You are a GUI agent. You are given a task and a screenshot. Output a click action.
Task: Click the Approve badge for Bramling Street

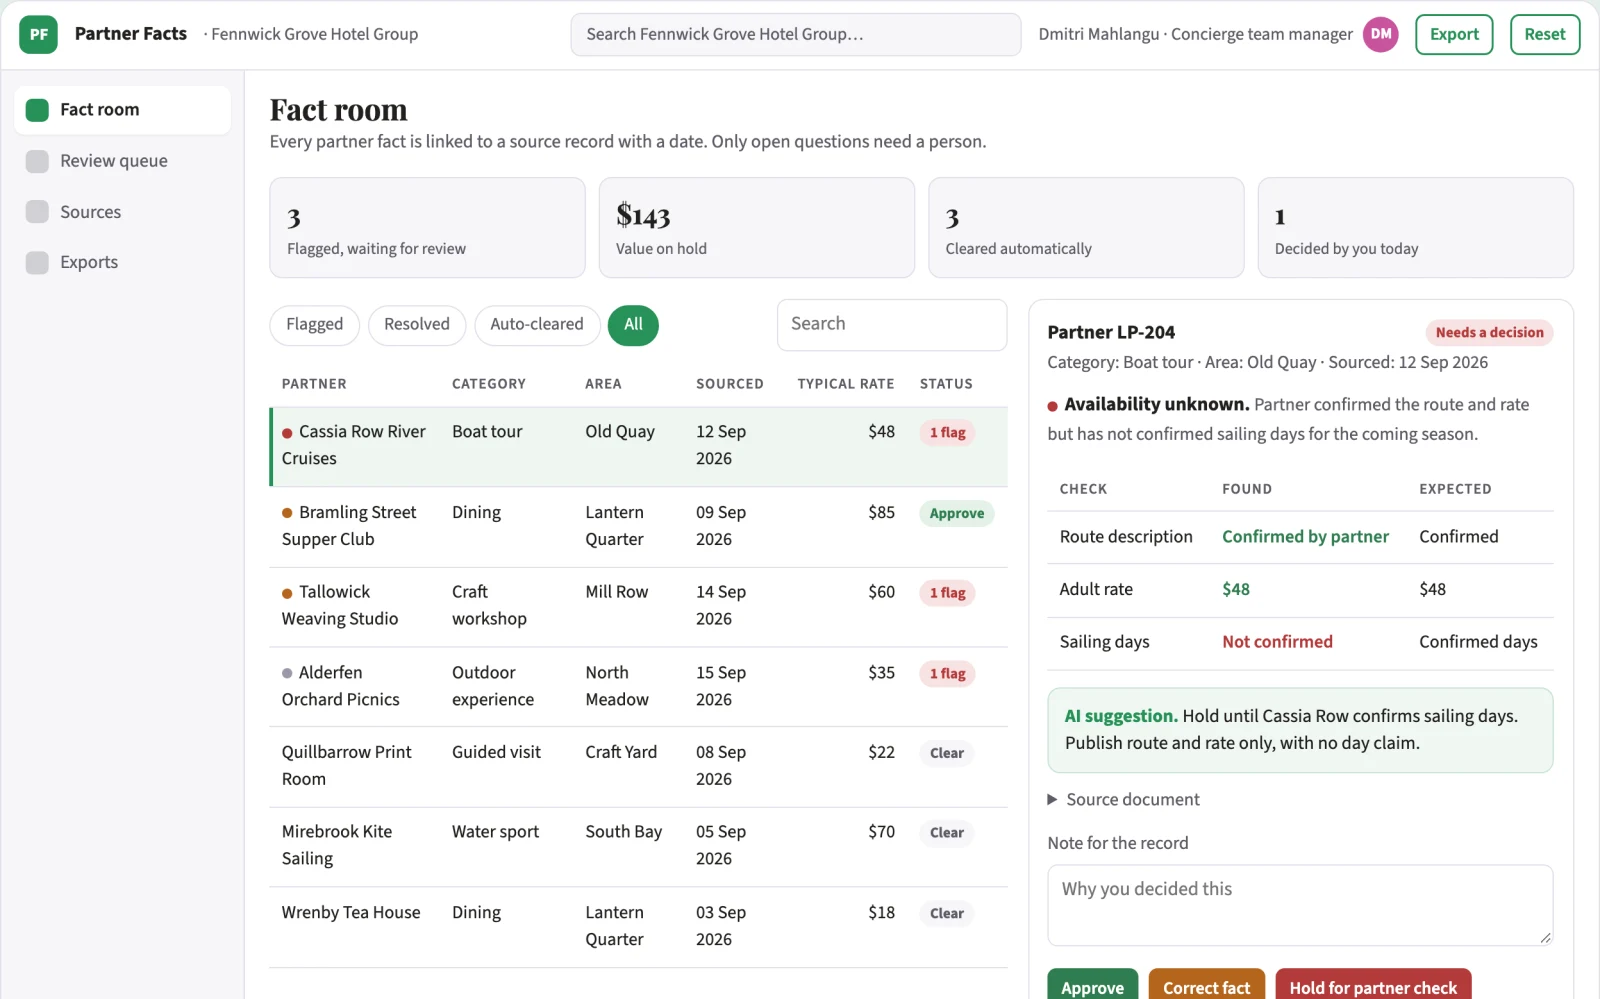pos(956,513)
